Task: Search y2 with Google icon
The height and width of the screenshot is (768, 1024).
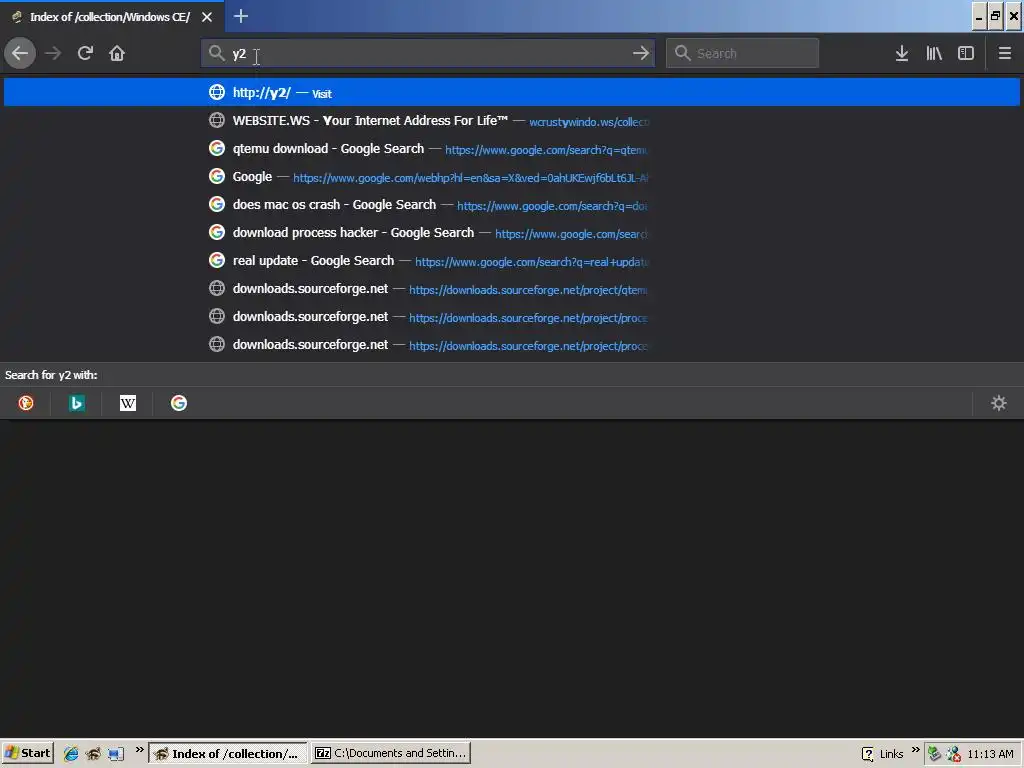Action: (179, 403)
